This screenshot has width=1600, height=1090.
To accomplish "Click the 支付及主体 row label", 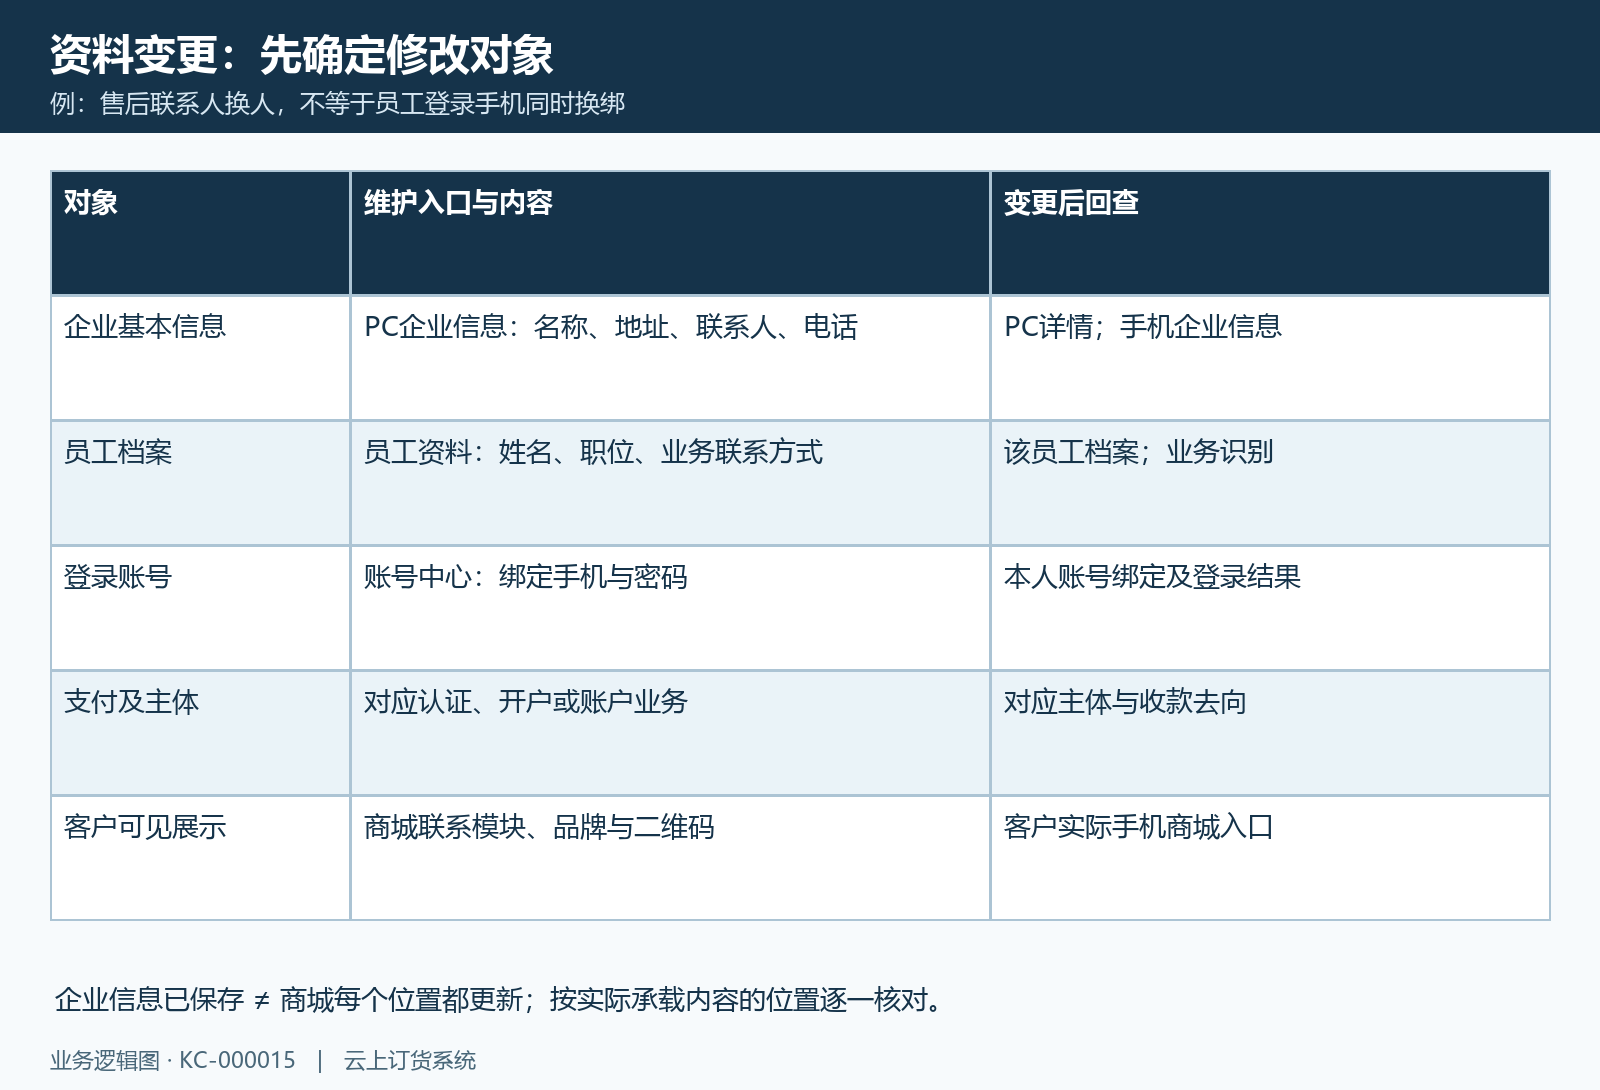I will tap(200, 733).
